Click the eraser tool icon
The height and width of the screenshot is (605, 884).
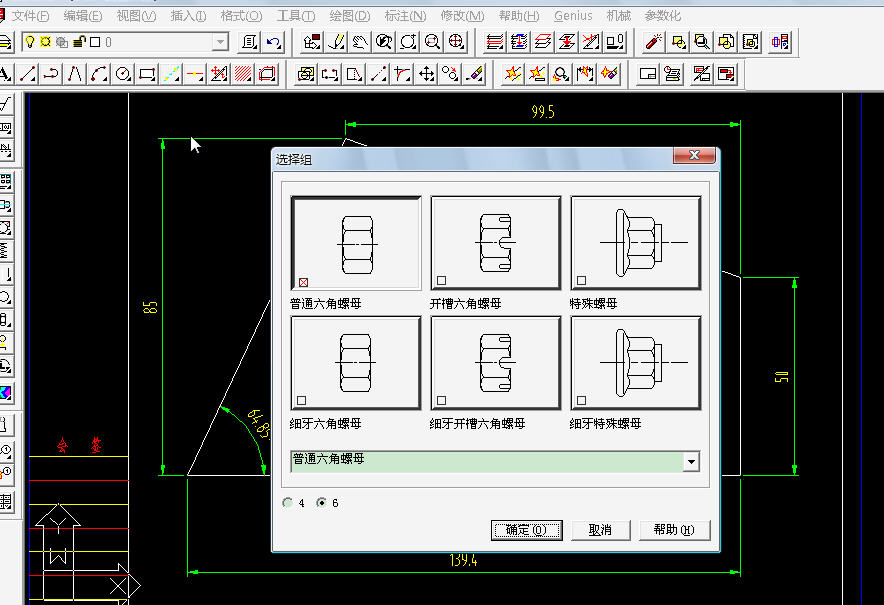click(475, 74)
